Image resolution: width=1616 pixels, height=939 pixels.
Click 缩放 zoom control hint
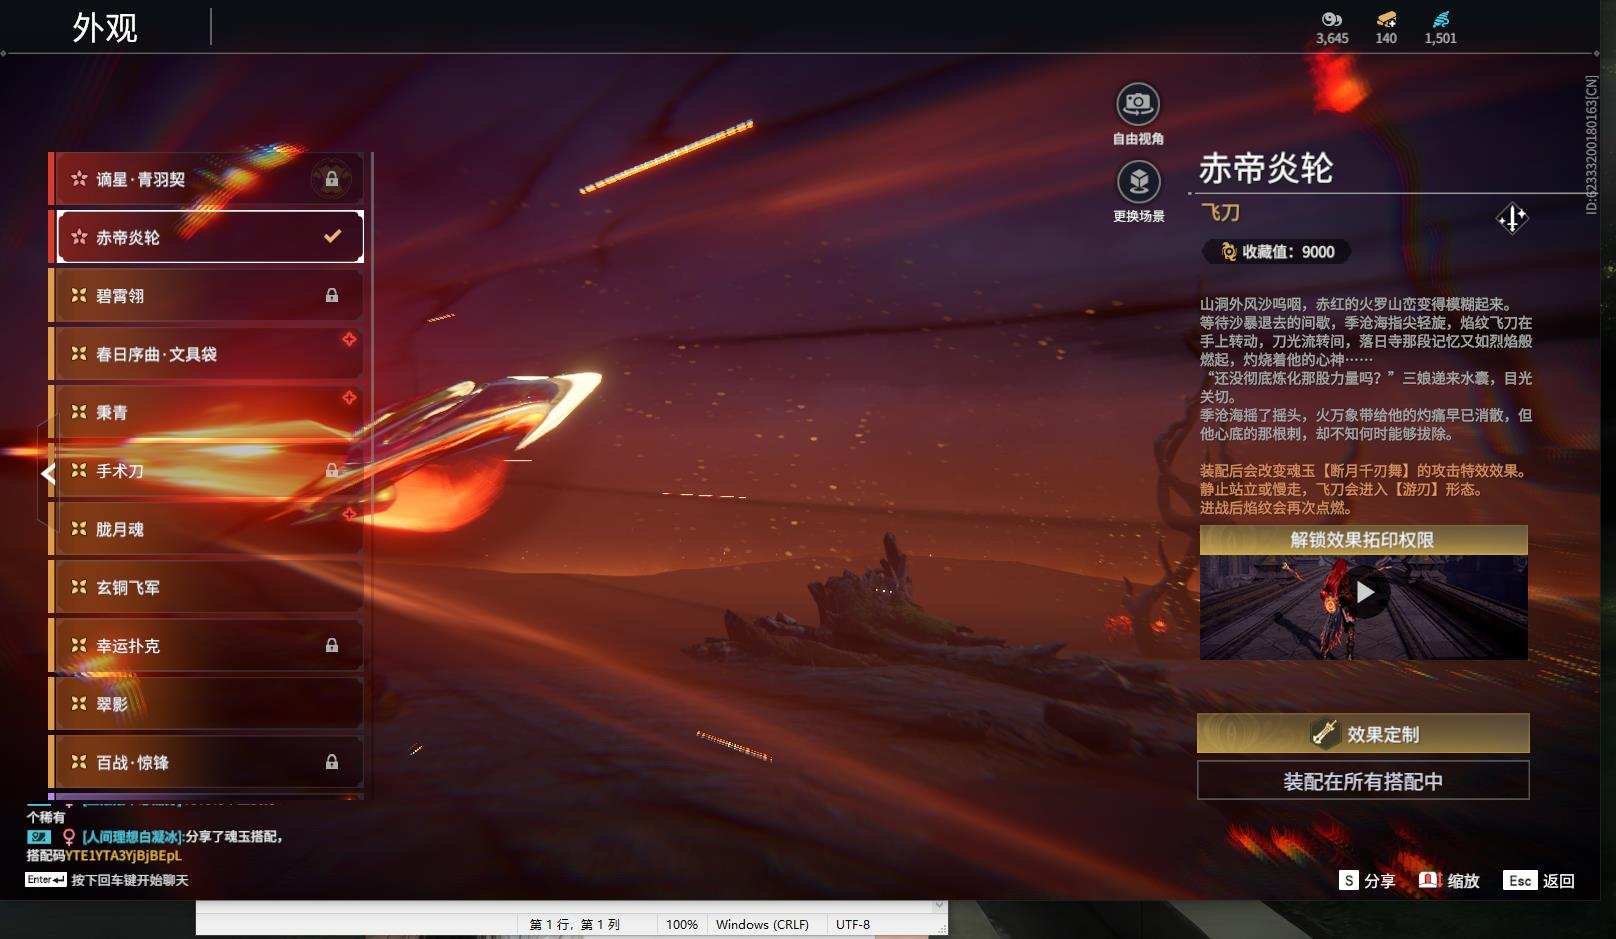click(x=1449, y=880)
